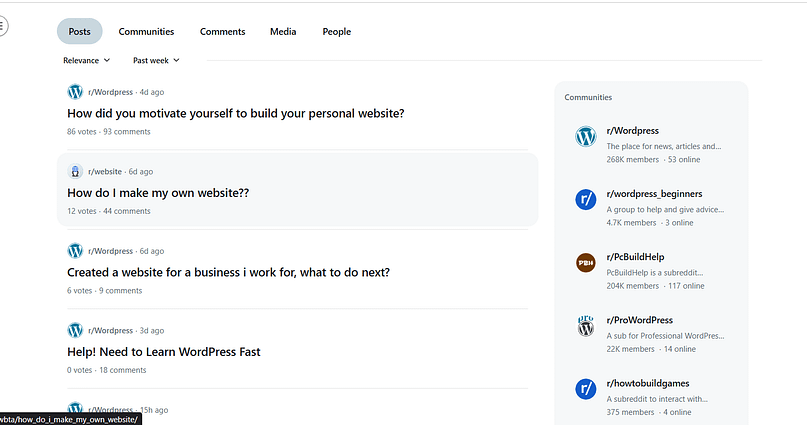Screen dimensions: 807x425
Task: Switch to the Comments tab
Action: pos(222,31)
